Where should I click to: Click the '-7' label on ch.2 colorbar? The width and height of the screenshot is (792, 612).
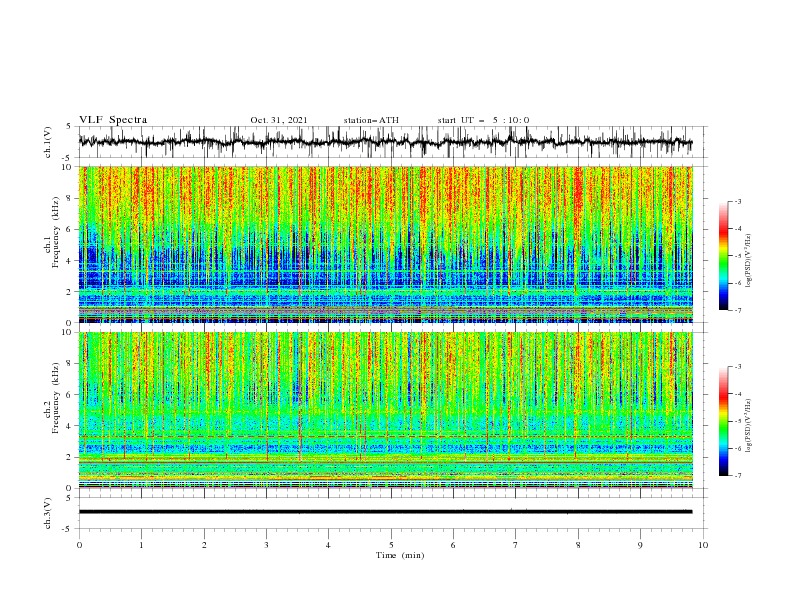pos(738,476)
